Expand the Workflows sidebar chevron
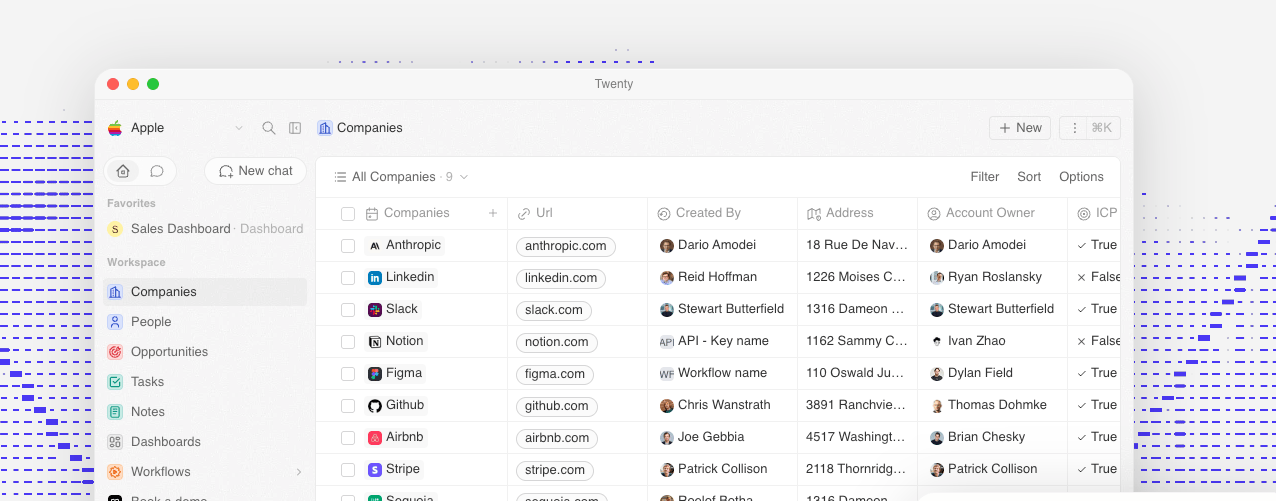 [x=298, y=472]
